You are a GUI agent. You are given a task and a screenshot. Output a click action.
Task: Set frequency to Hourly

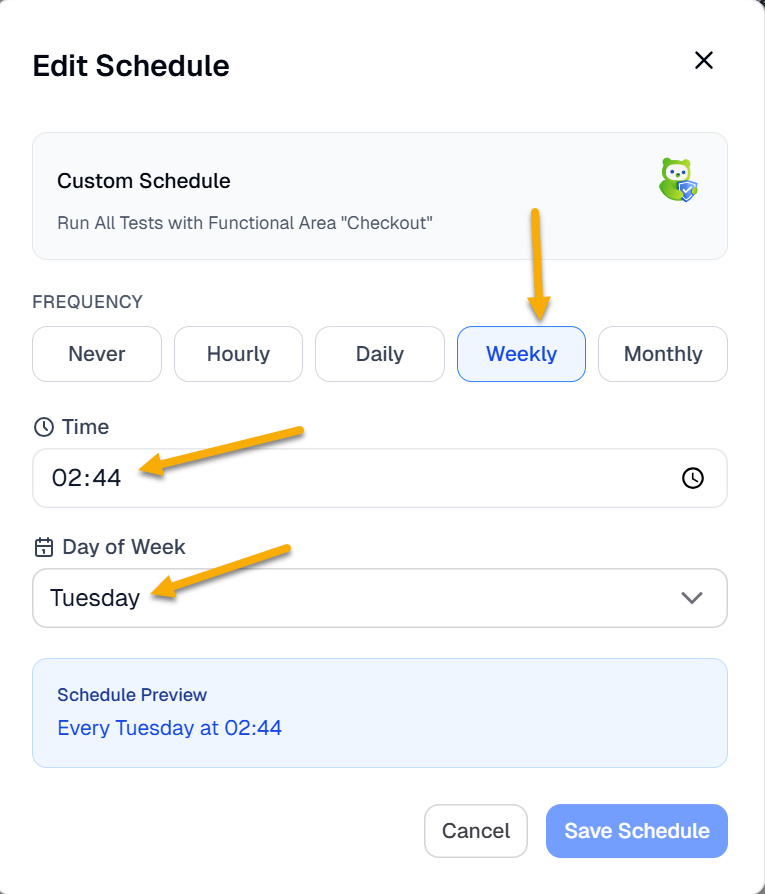(238, 354)
